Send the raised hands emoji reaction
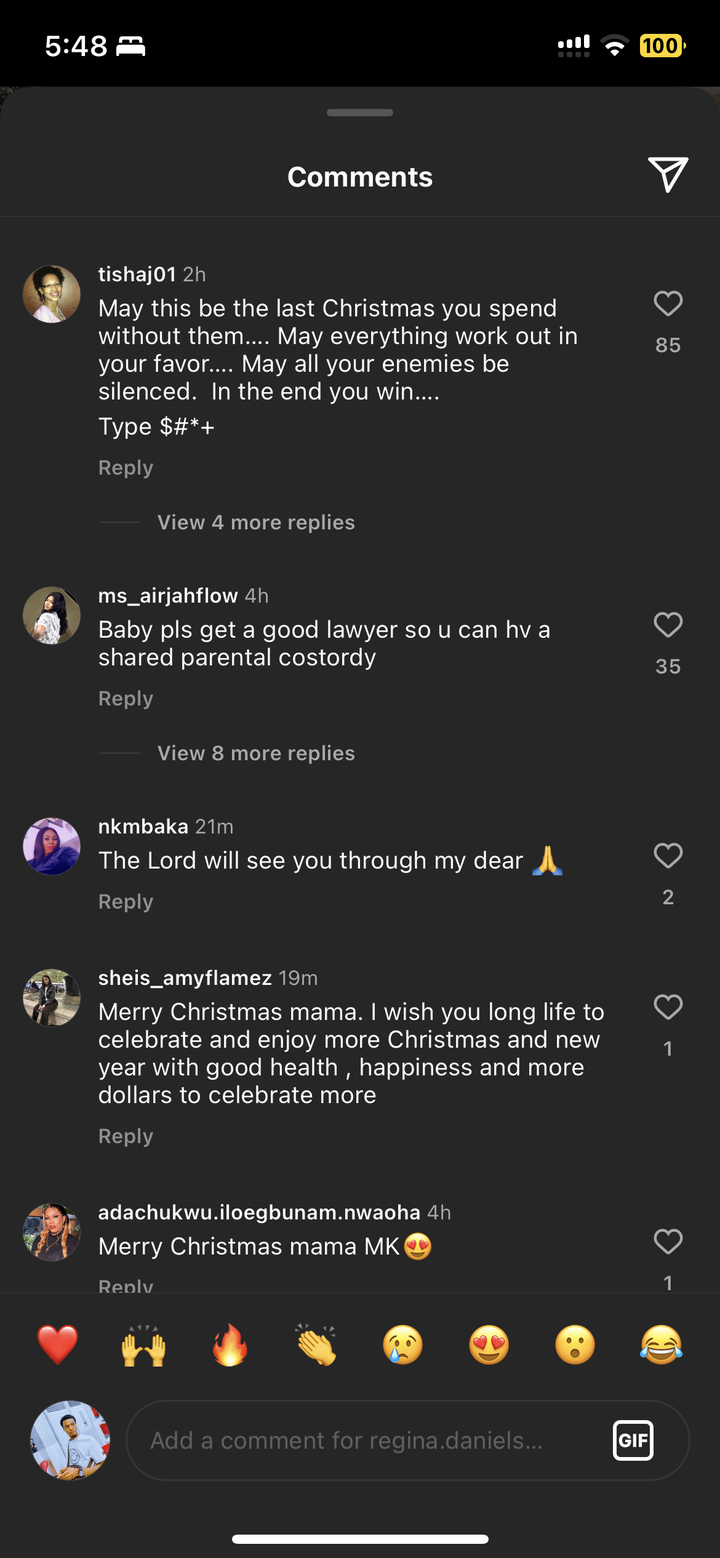This screenshot has height=1558, width=720. (x=143, y=1345)
